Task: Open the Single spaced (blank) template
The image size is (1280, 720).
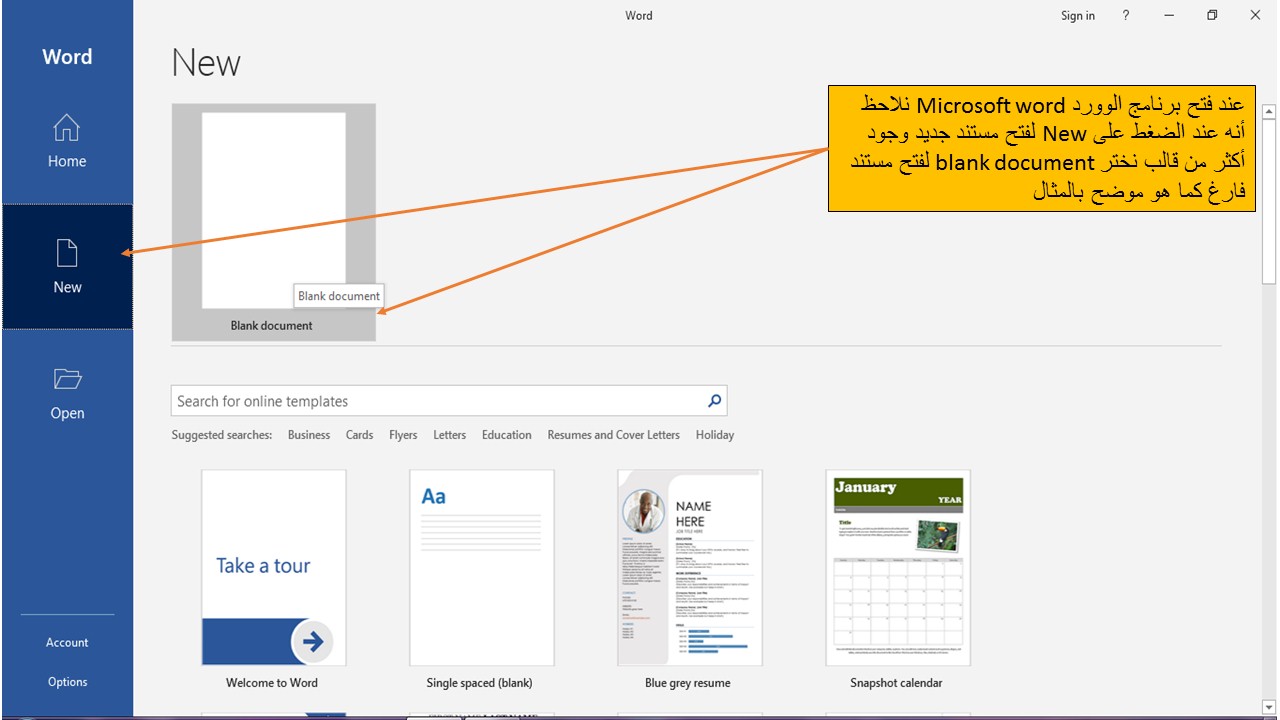Action: coord(481,567)
